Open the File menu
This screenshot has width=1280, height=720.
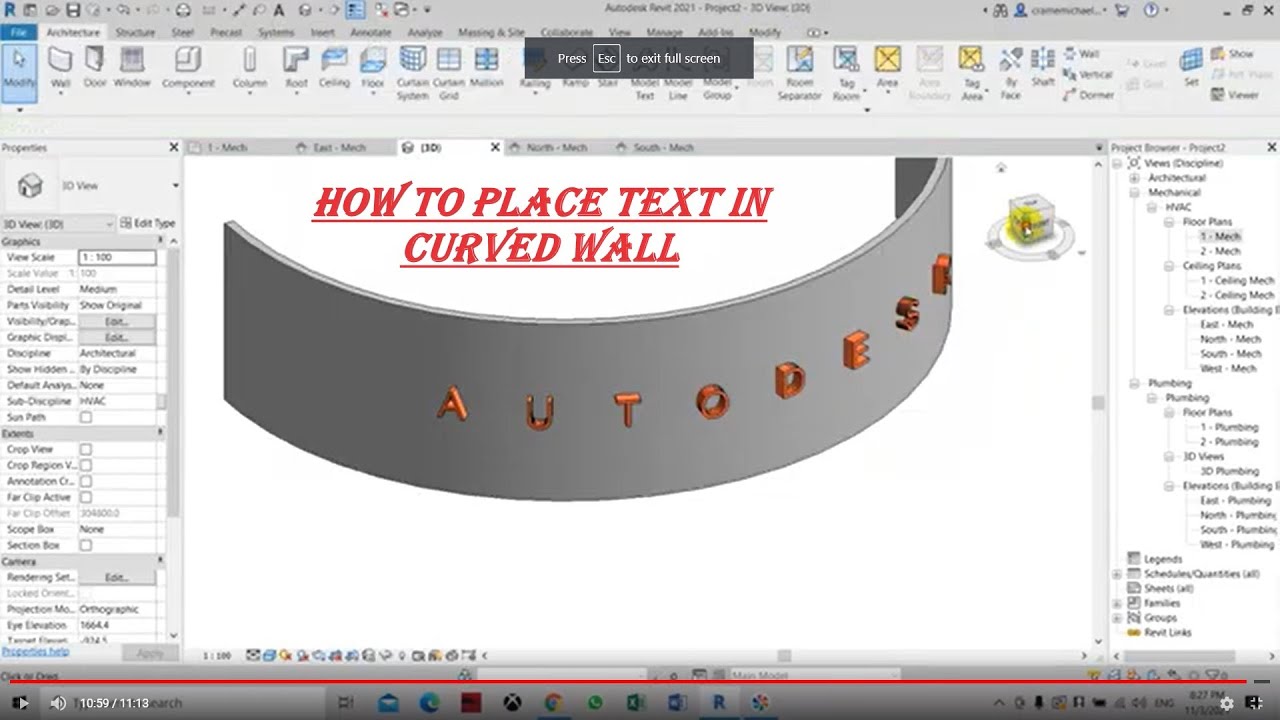18,32
